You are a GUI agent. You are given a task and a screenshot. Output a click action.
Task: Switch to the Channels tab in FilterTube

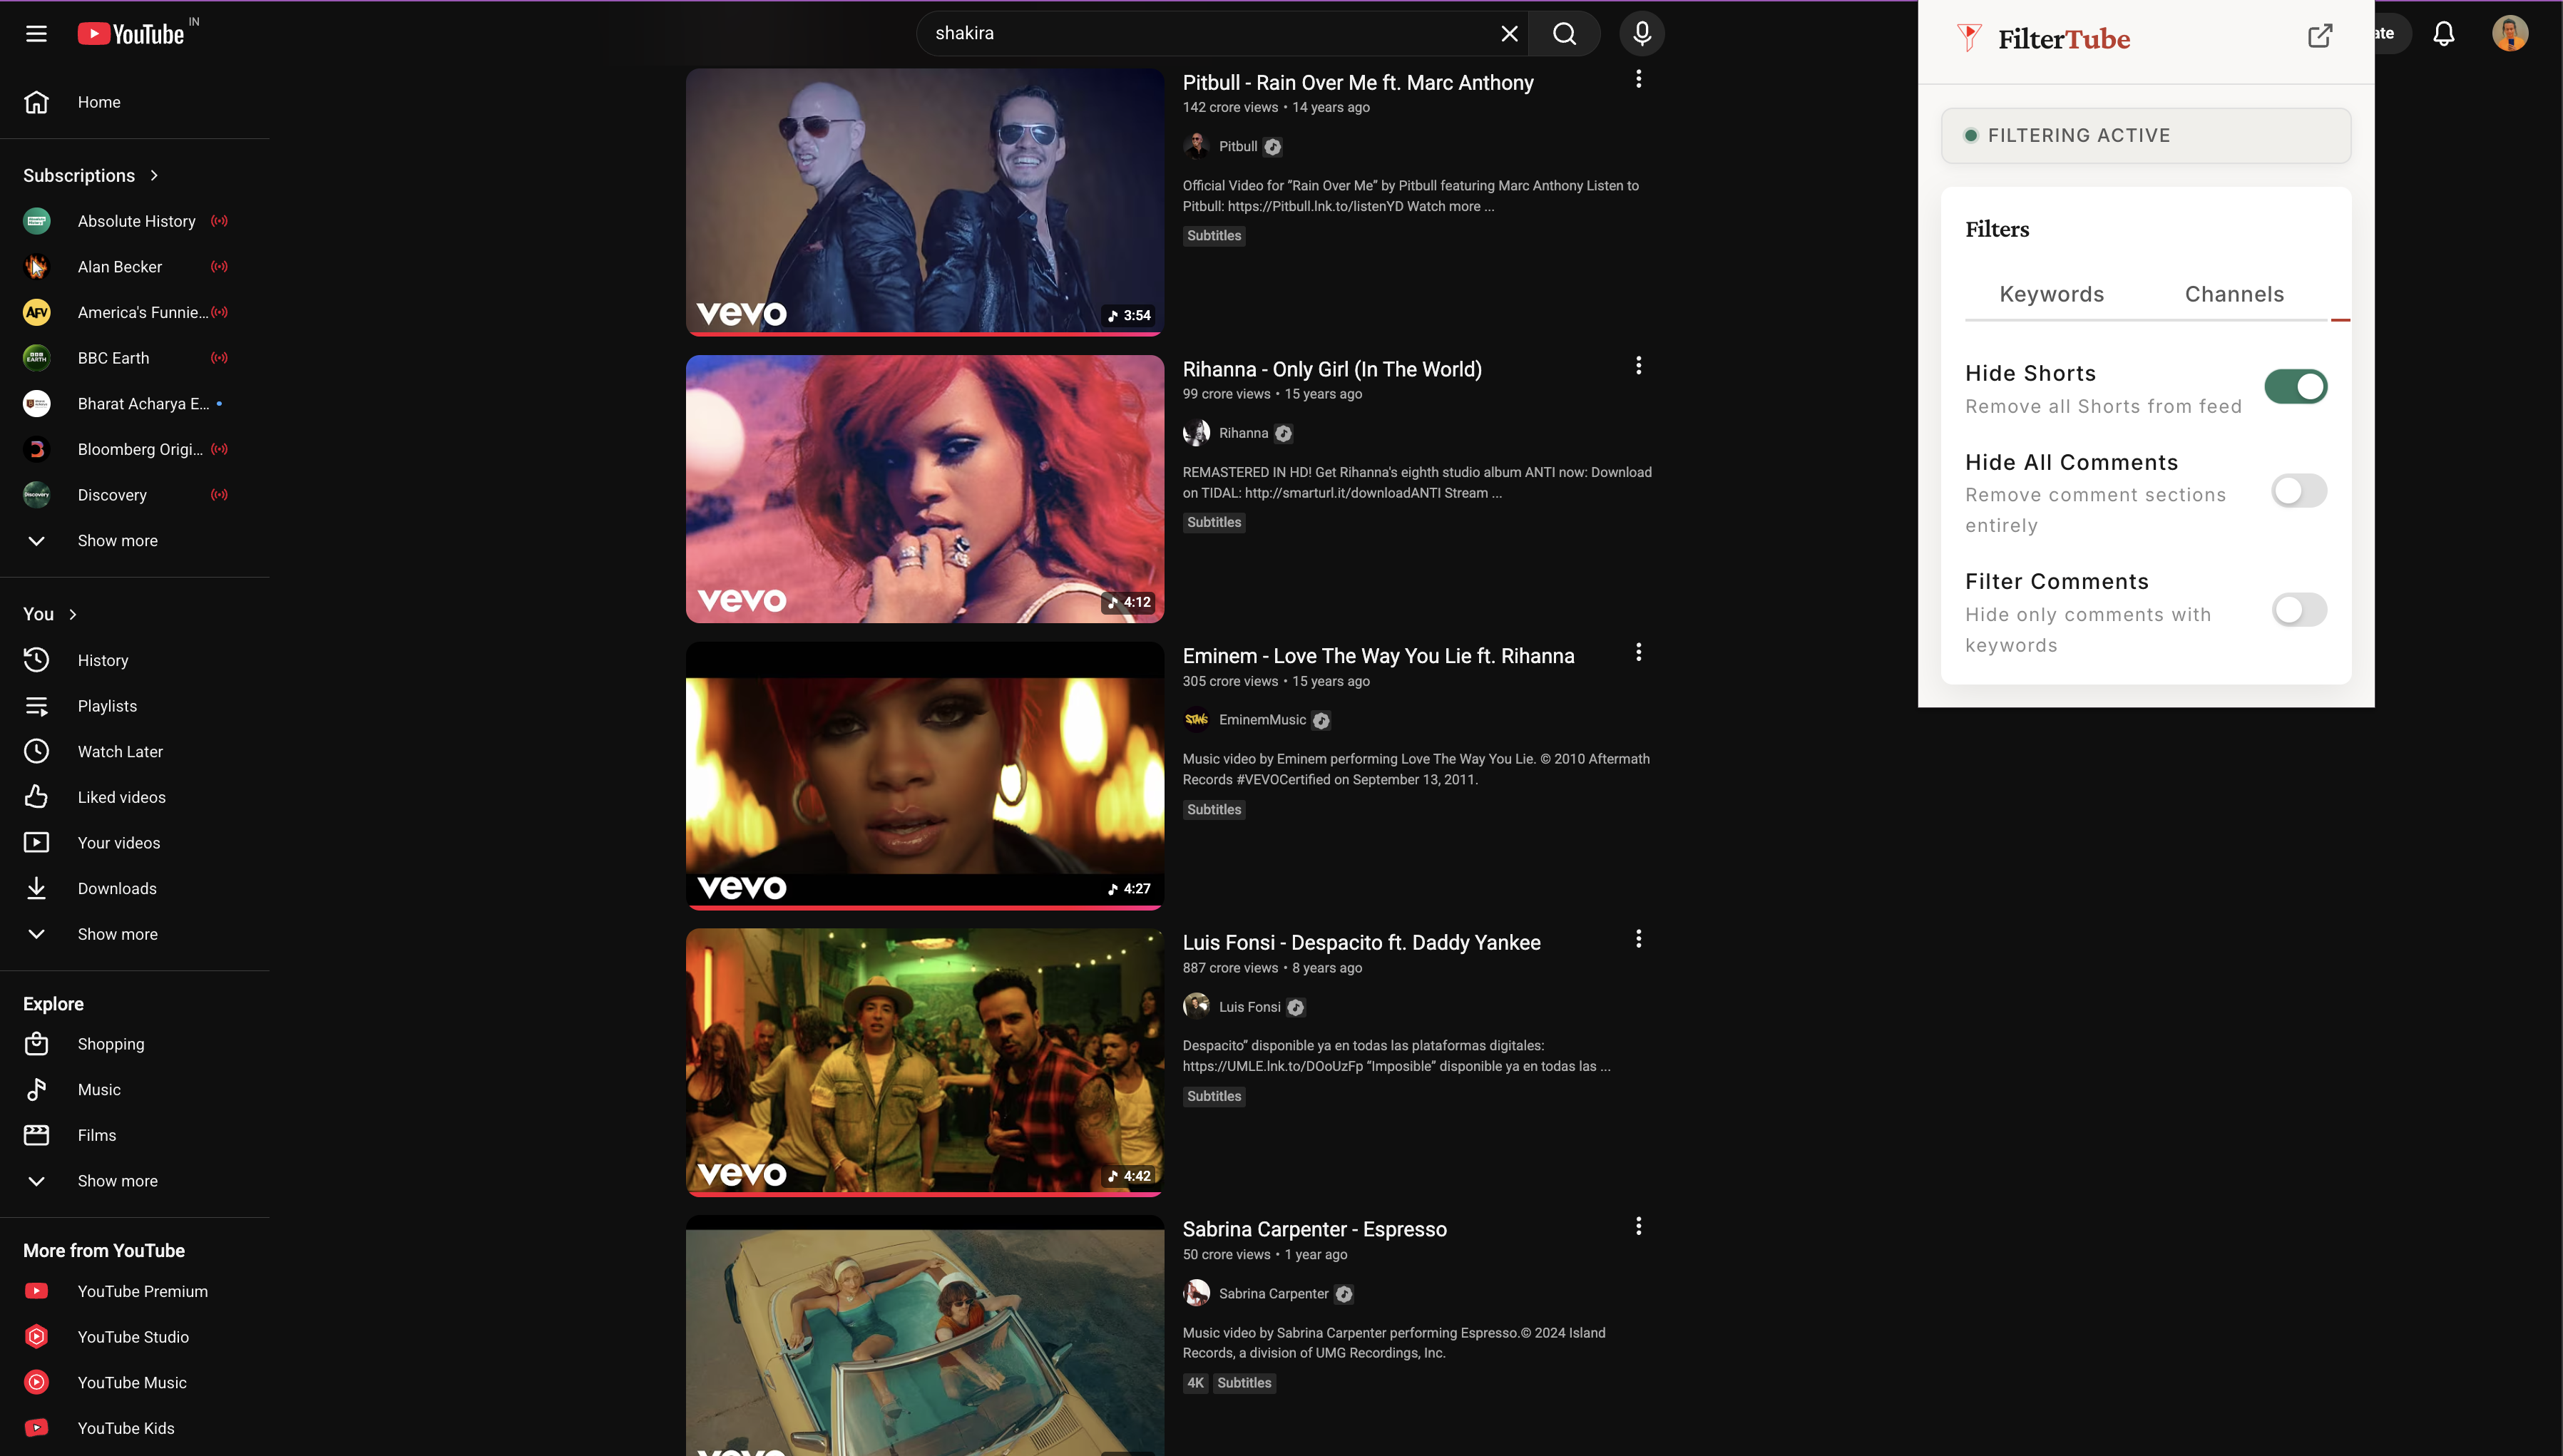click(x=2235, y=293)
